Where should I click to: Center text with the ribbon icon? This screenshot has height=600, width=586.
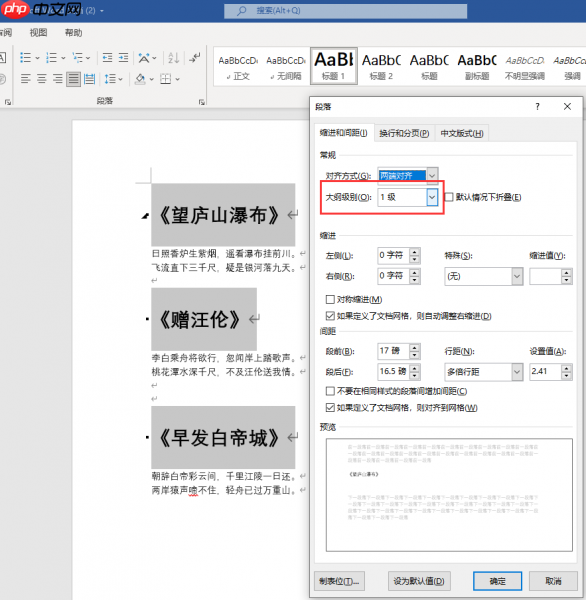click(42, 79)
